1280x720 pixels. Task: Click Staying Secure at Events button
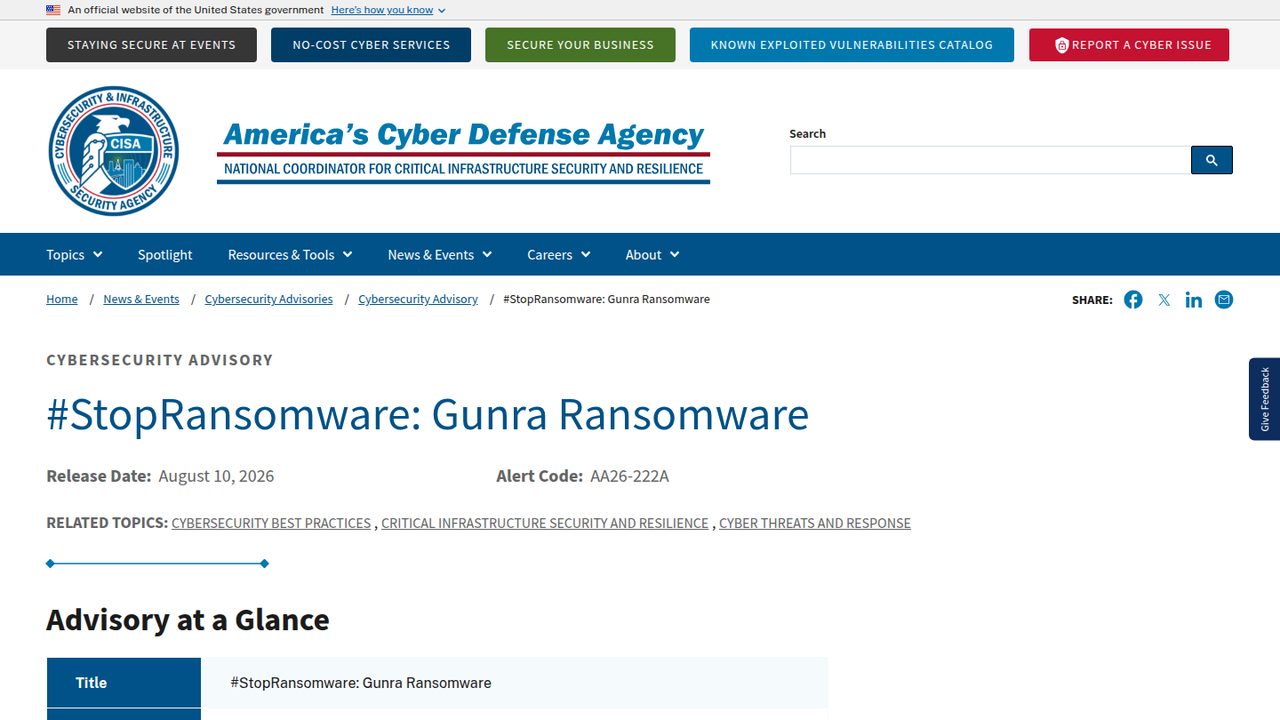tap(151, 45)
